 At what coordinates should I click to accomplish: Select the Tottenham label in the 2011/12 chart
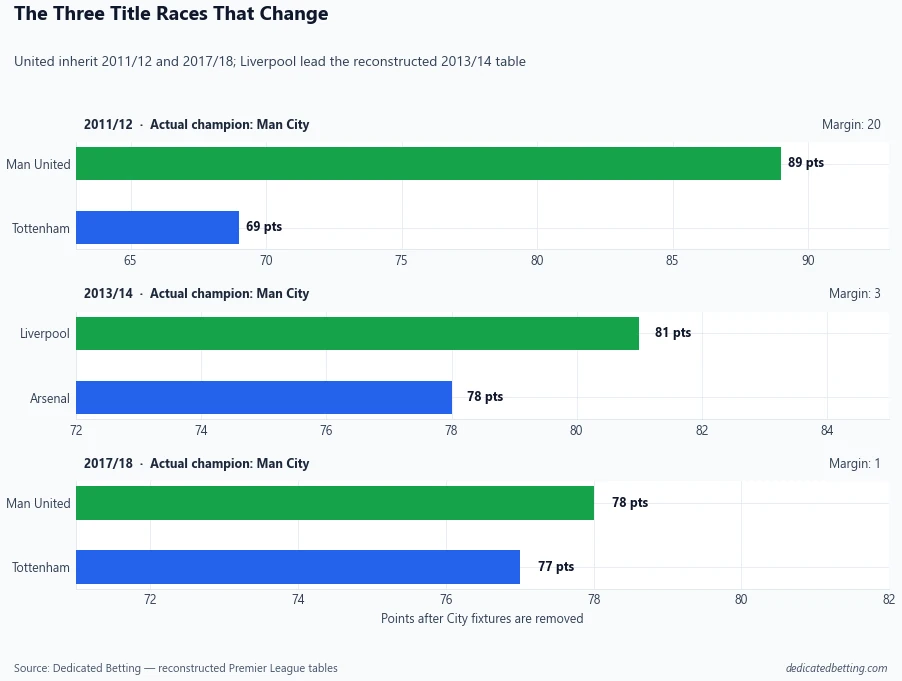point(41,228)
